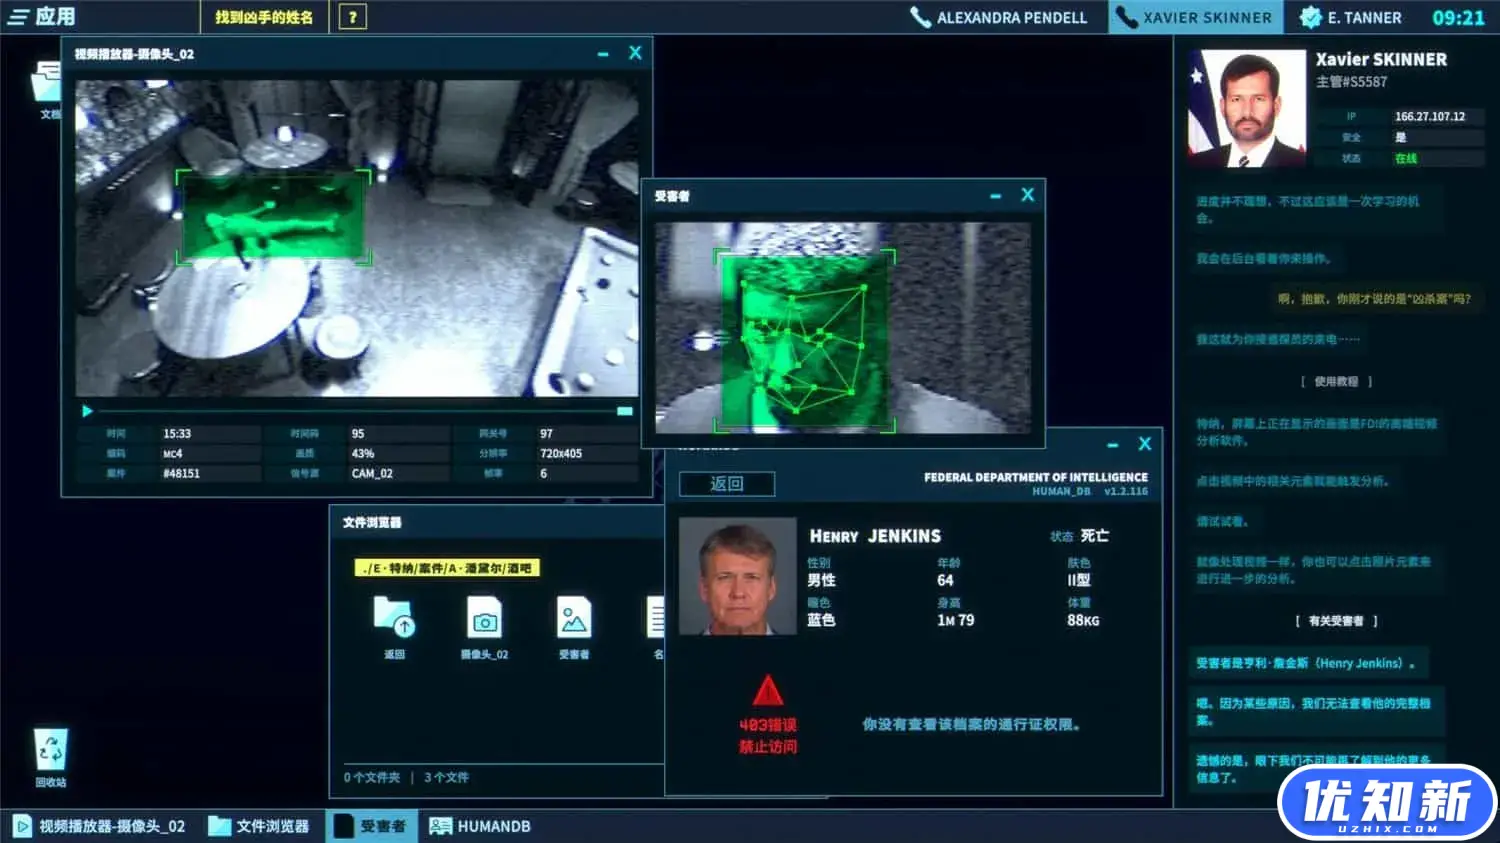Switch to Alexandra Pendell call tab
Viewport: 1500px width, 843px height.
(998, 17)
